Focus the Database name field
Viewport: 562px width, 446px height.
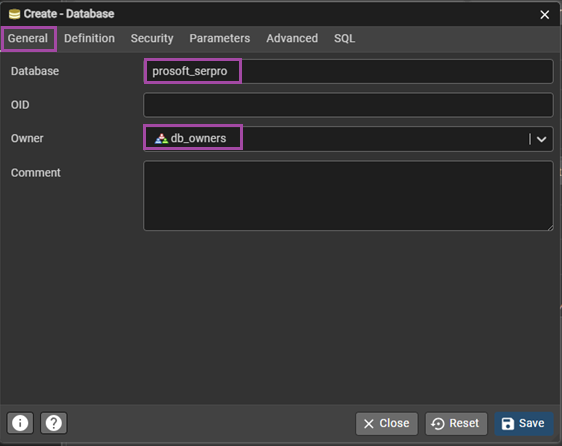pos(348,71)
